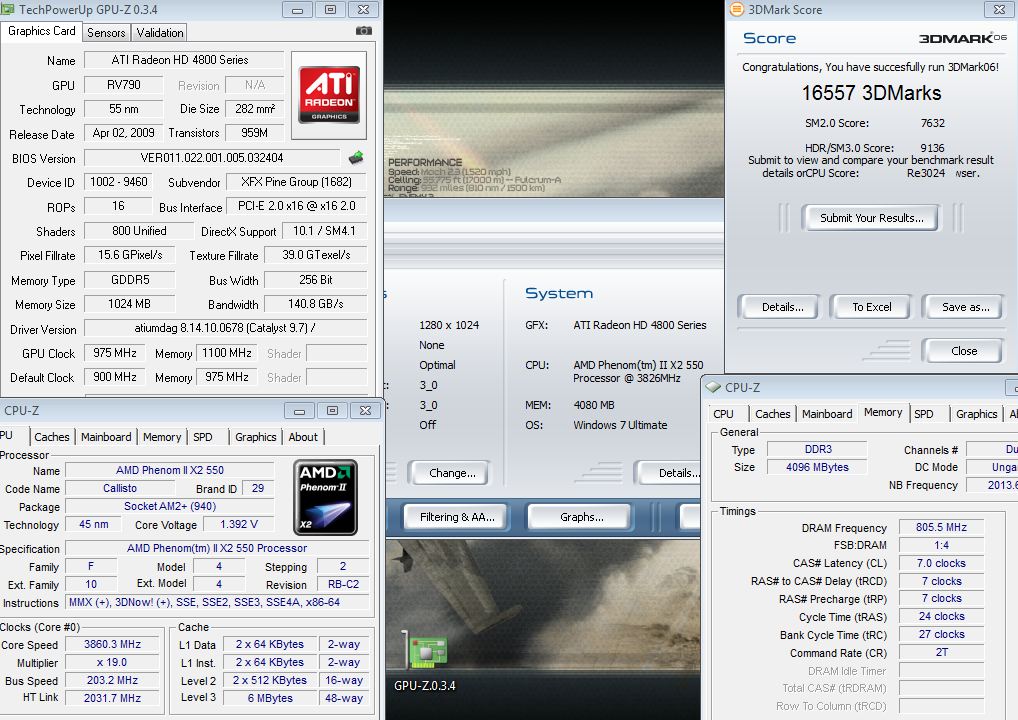
Task: Click the HT Link 2031.7 MHz value
Action: tap(113, 698)
